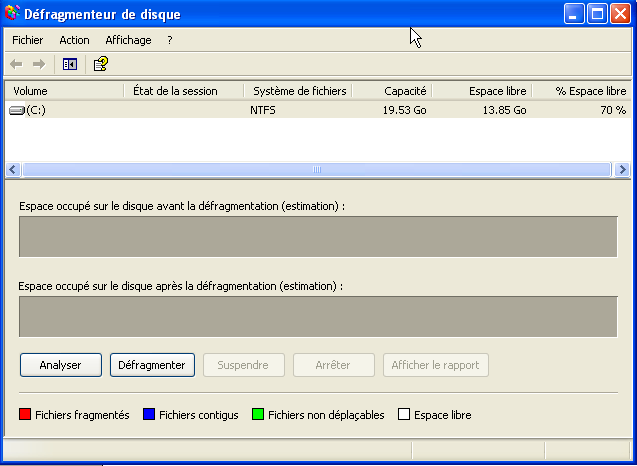The width and height of the screenshot is (637, 466).
Task: Open the Affichage menu
Action: [x=128, y=40]
